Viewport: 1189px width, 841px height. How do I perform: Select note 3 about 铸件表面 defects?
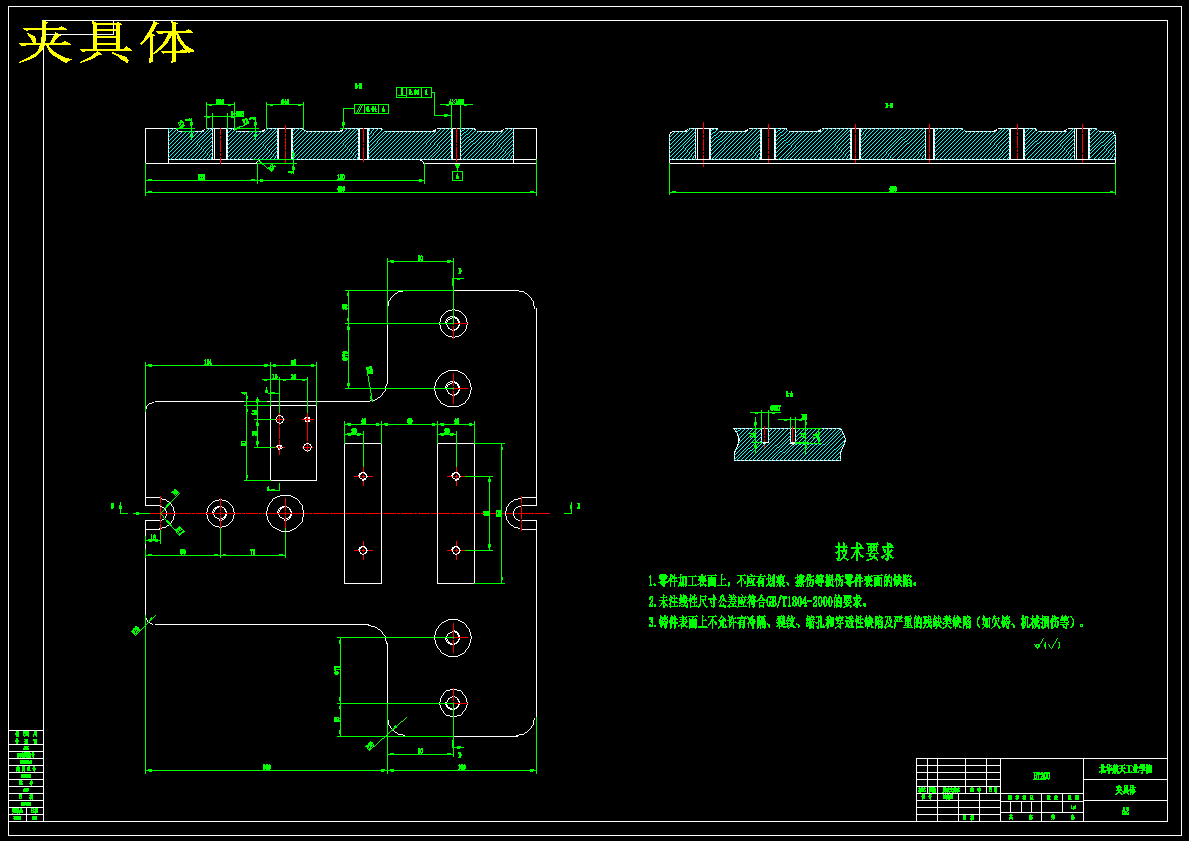(x=866, y=623)
